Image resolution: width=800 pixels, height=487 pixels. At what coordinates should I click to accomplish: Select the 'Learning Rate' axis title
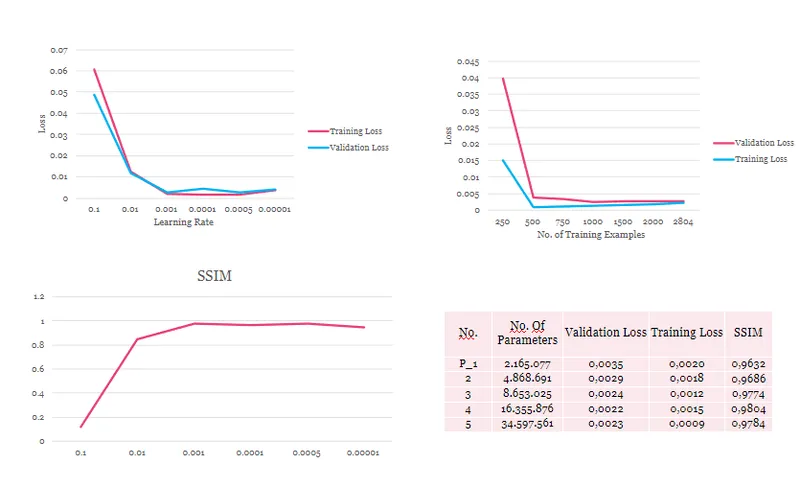pos(183,222)
